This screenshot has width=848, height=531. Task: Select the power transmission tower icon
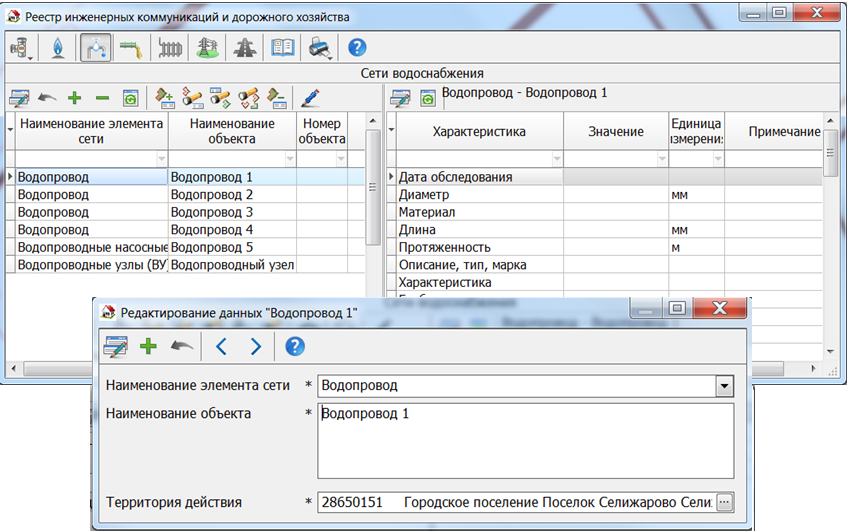207,48
